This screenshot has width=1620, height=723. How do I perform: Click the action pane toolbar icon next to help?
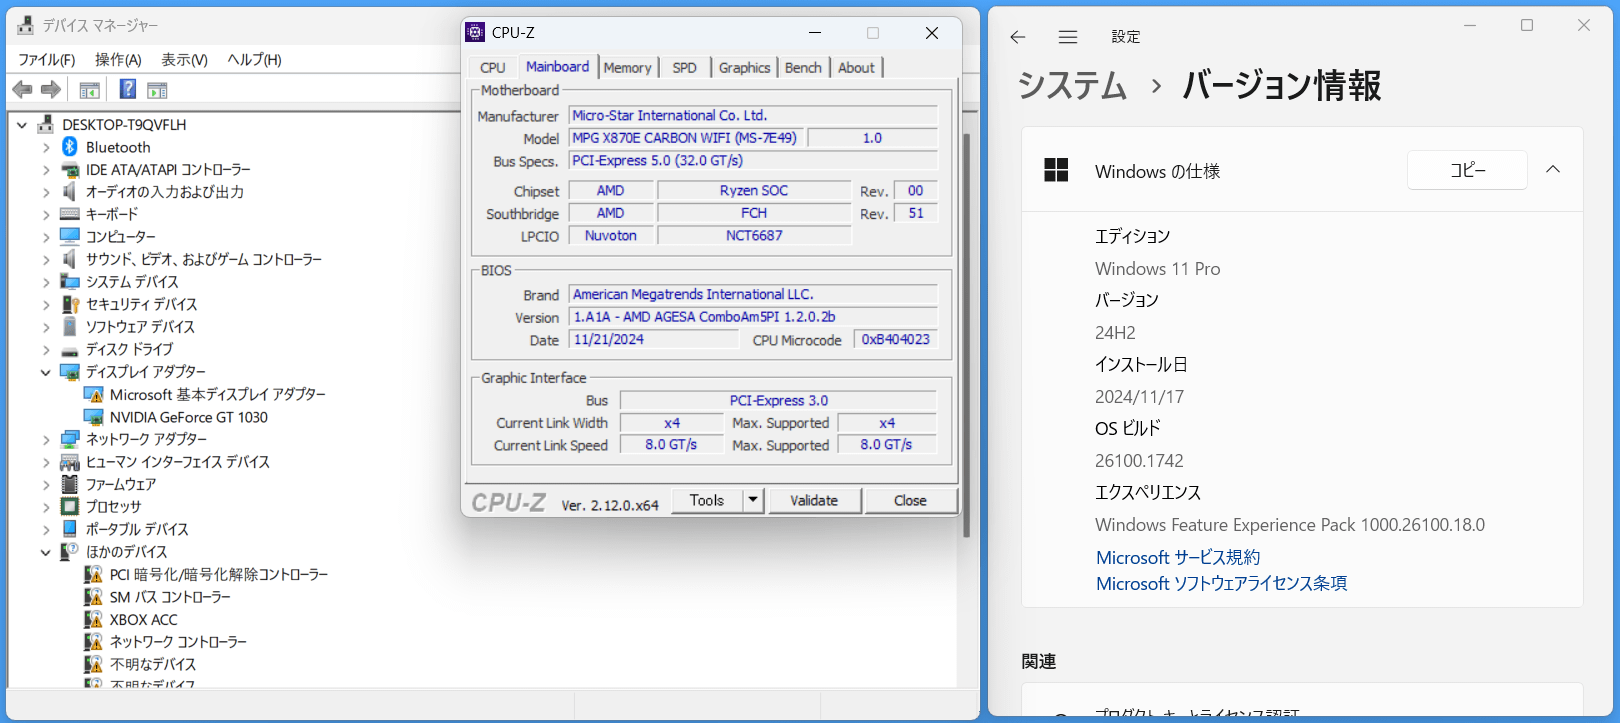coord(157,90)
